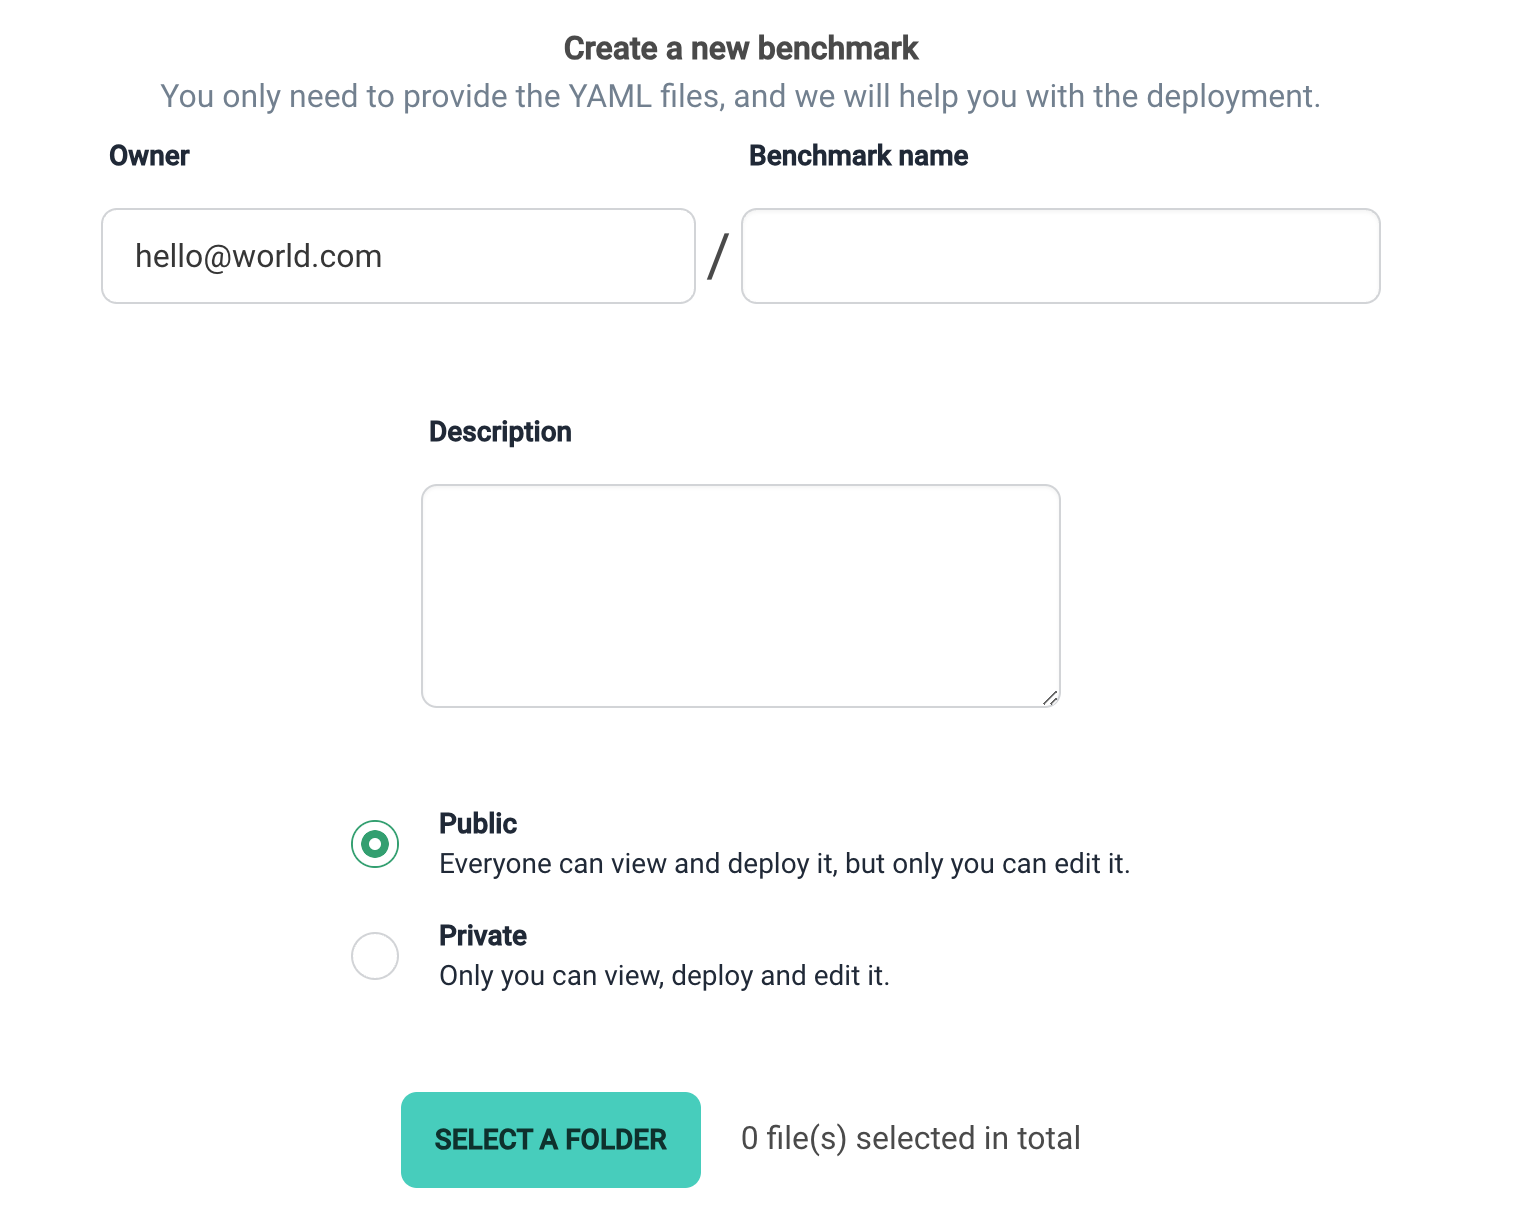Click the hello@world.com owner text

(x=258, y=256)
